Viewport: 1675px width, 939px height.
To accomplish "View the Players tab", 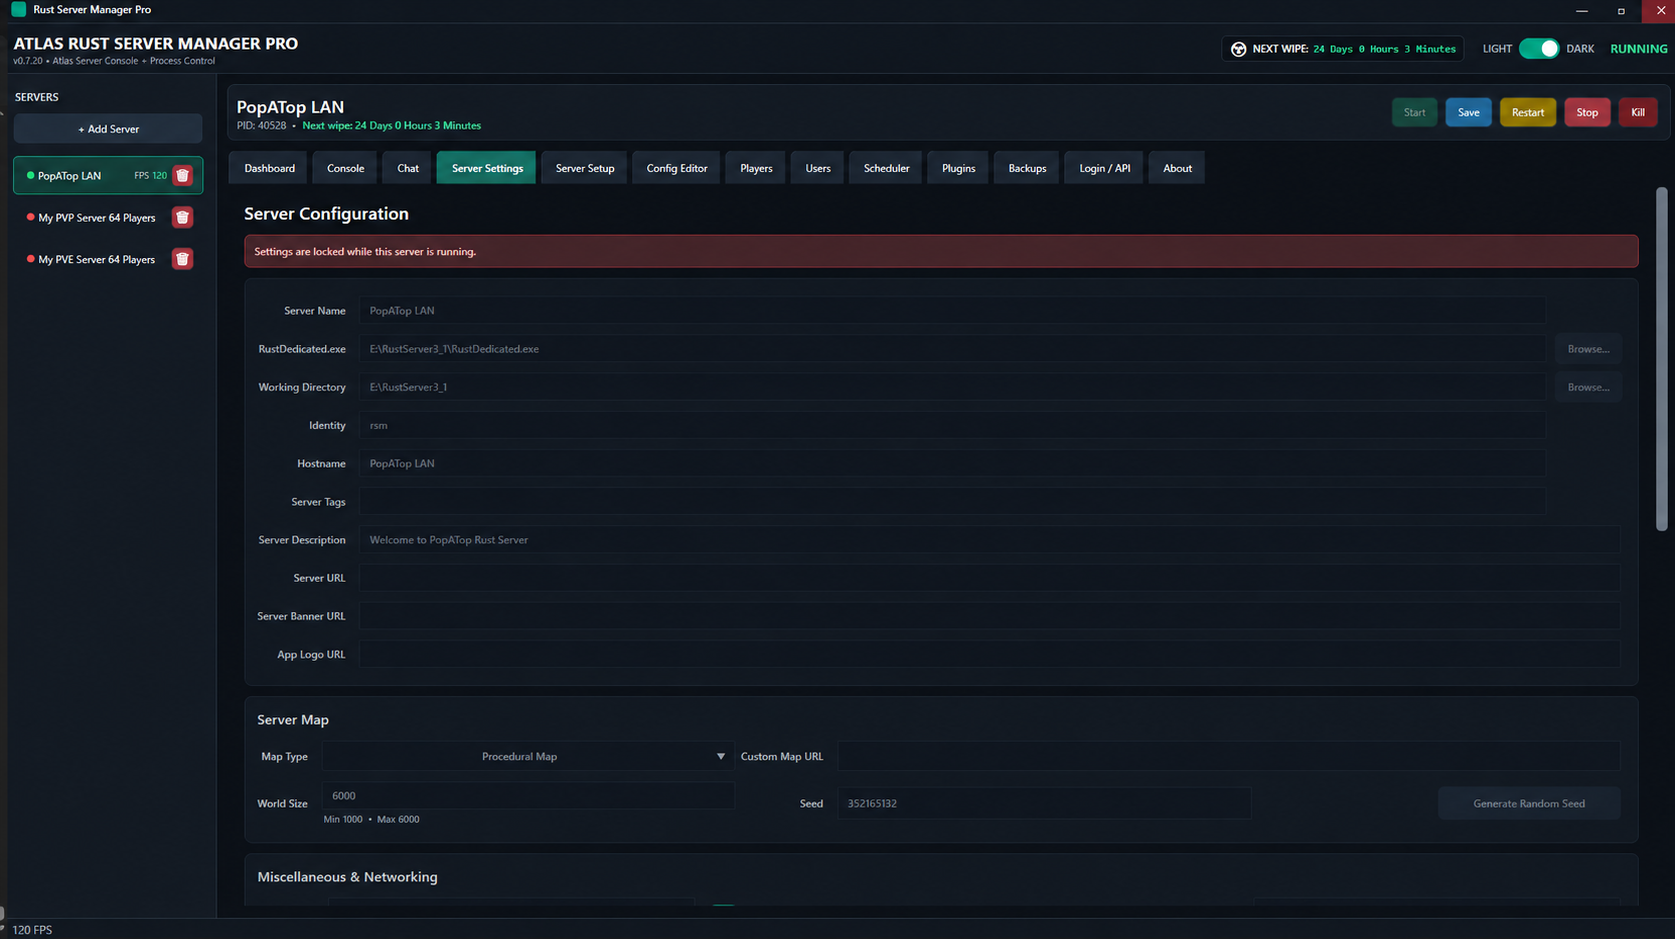I will (x=756, y=168).
